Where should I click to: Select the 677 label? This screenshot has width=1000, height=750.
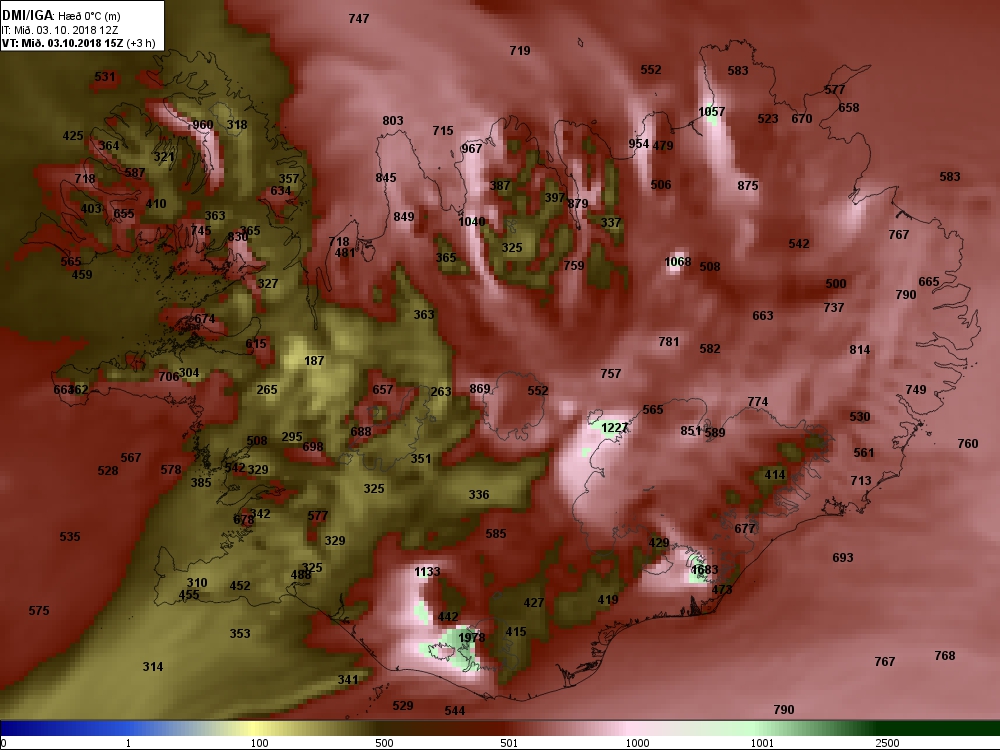point(745,528)
